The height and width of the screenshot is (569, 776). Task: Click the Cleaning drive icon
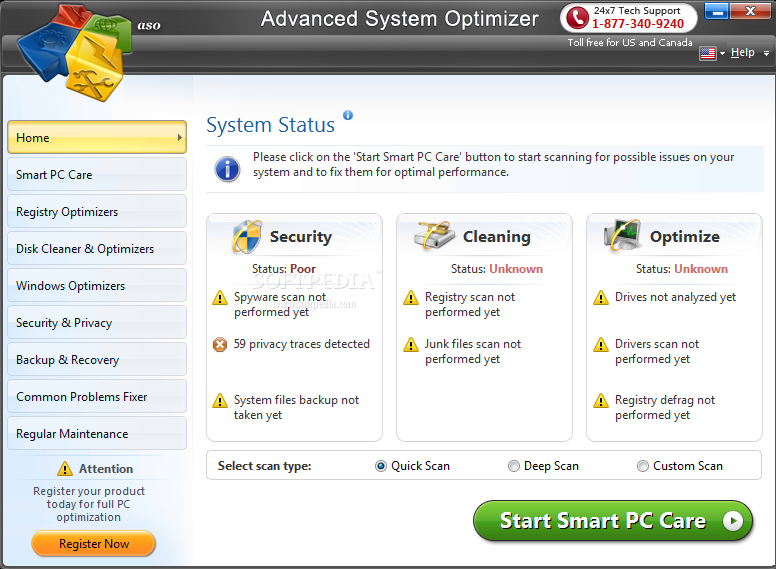click(x=434, y=236)
